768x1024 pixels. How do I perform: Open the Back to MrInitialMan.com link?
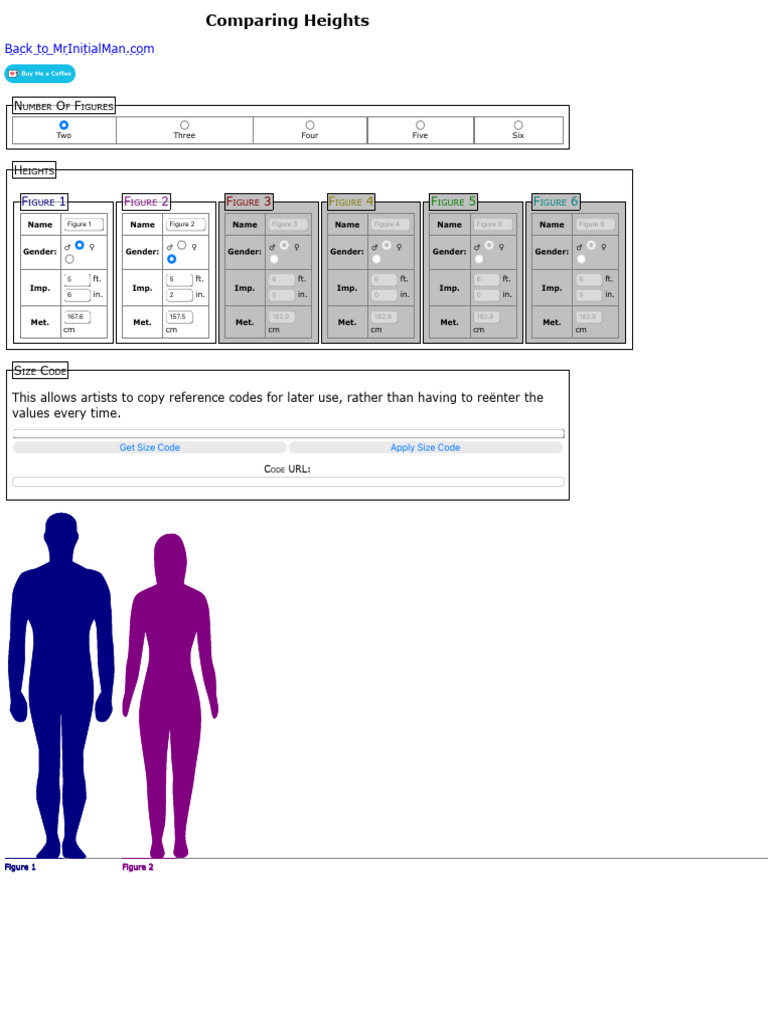pyautogui.click(x=79, y=48)
